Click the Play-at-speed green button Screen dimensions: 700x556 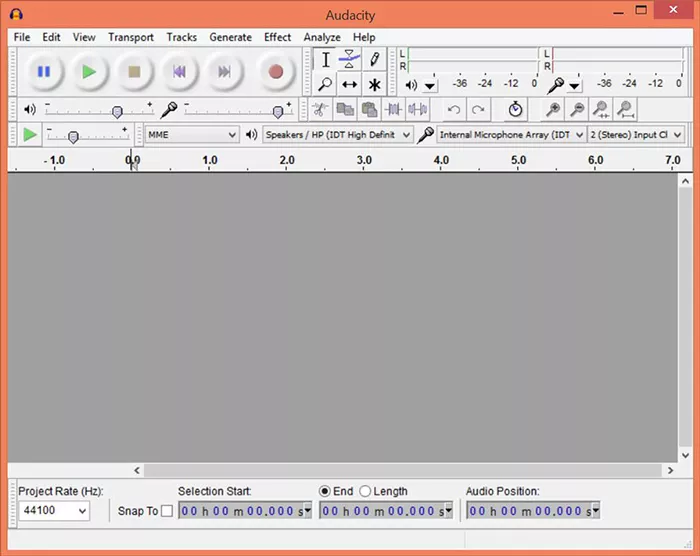(x=30, y=134)
